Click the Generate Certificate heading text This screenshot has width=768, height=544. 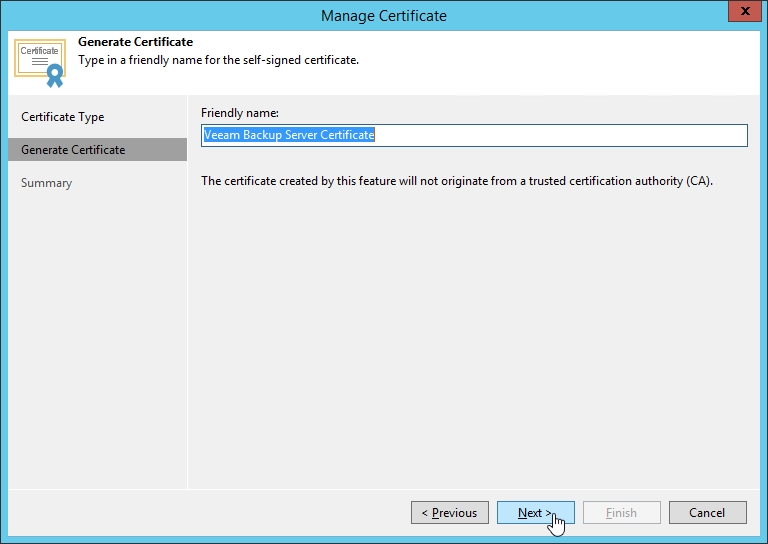[135, 42]
